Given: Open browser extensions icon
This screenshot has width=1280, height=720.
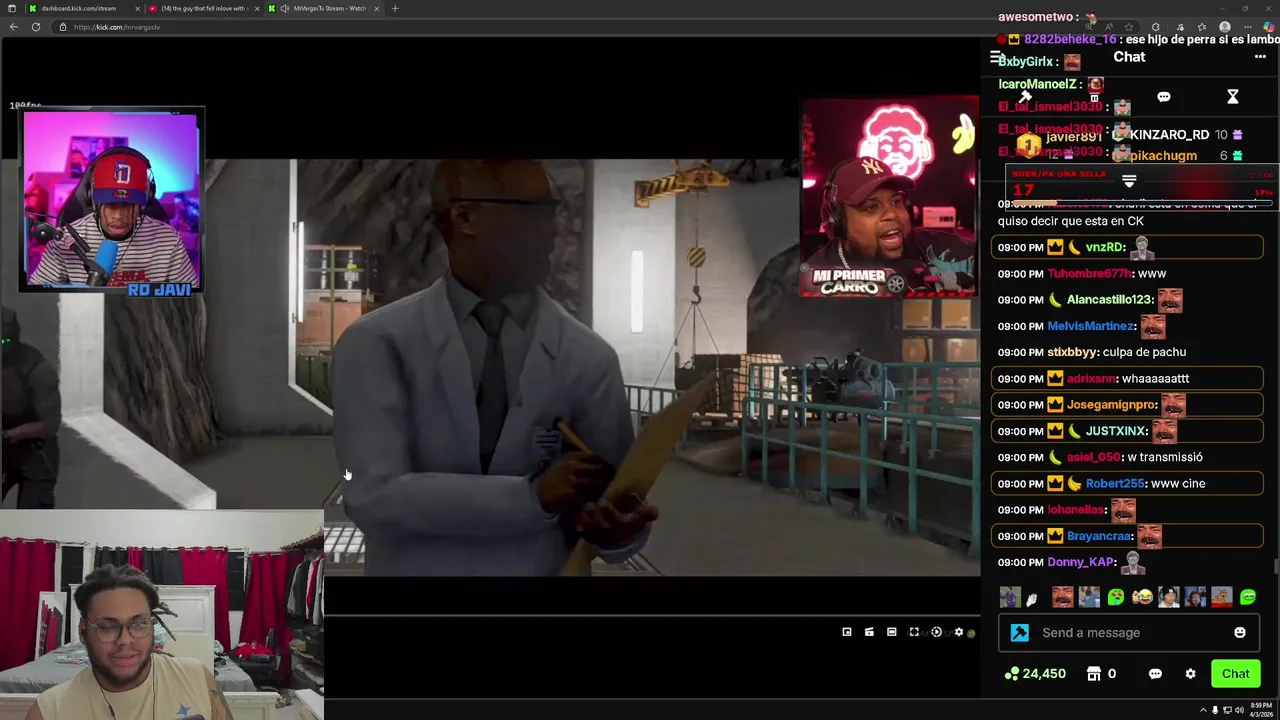Looking at the screenshot, I should (1155, 27).
